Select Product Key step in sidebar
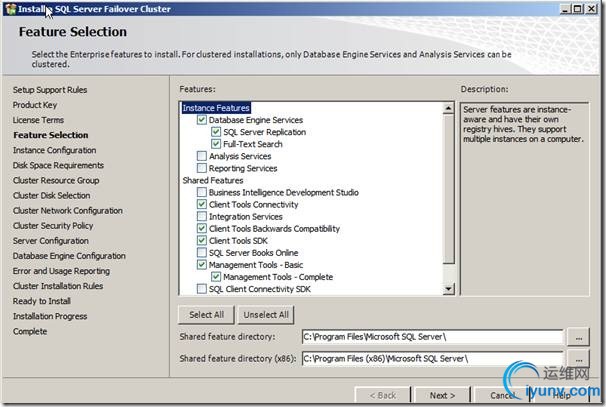Screen dimensions: 606x407 [x=35, y=105]
